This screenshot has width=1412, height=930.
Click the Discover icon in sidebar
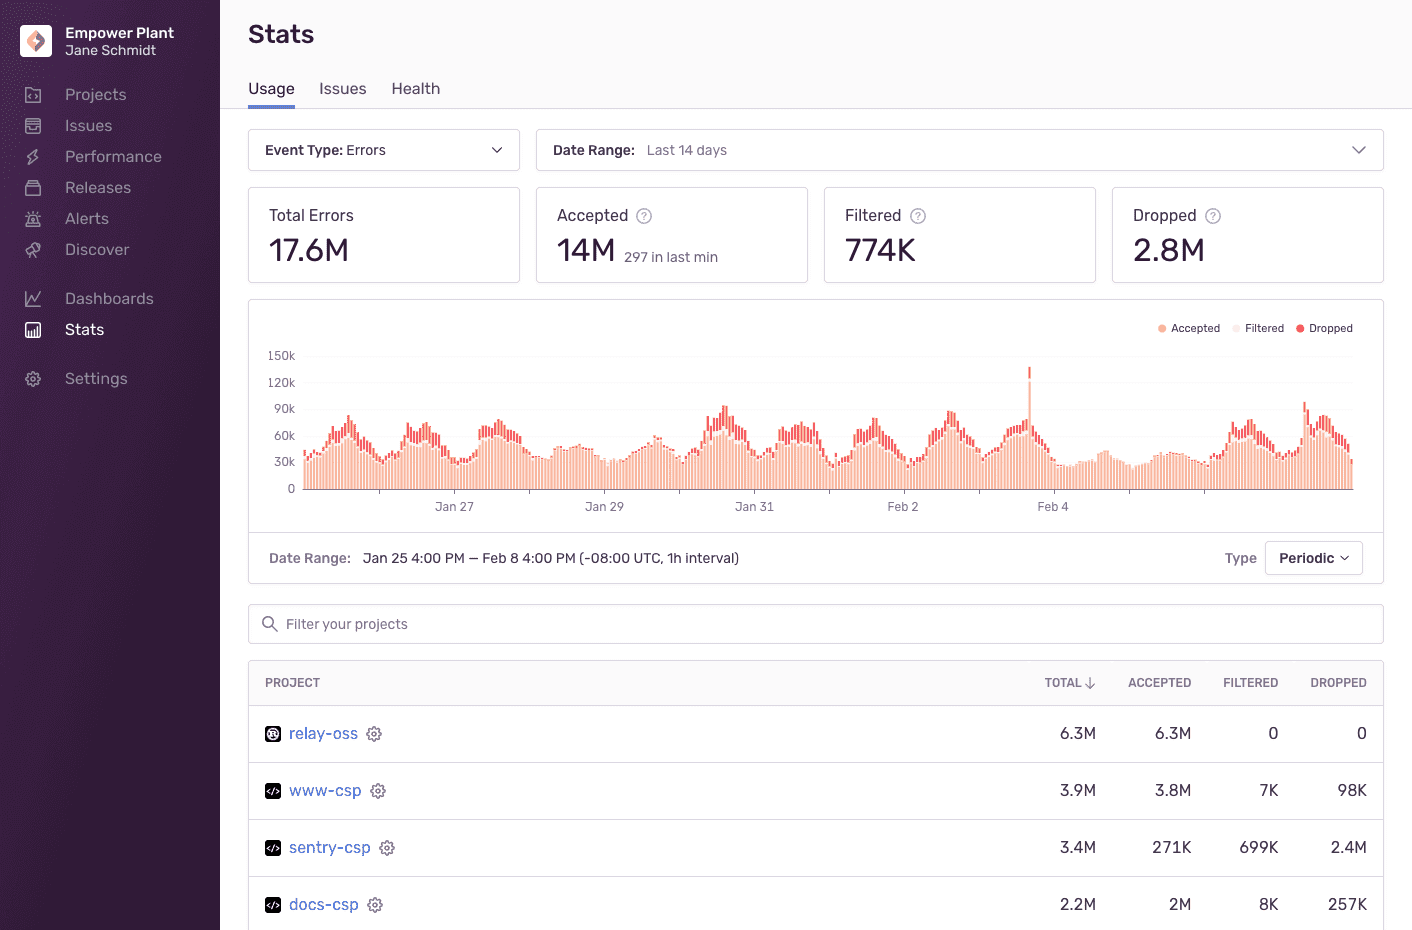click(33, 249)
